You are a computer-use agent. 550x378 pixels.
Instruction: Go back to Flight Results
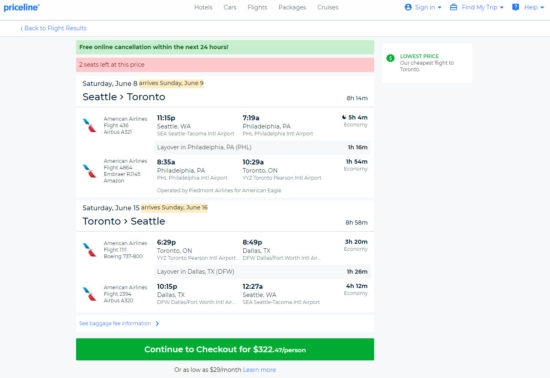(54, 28)
